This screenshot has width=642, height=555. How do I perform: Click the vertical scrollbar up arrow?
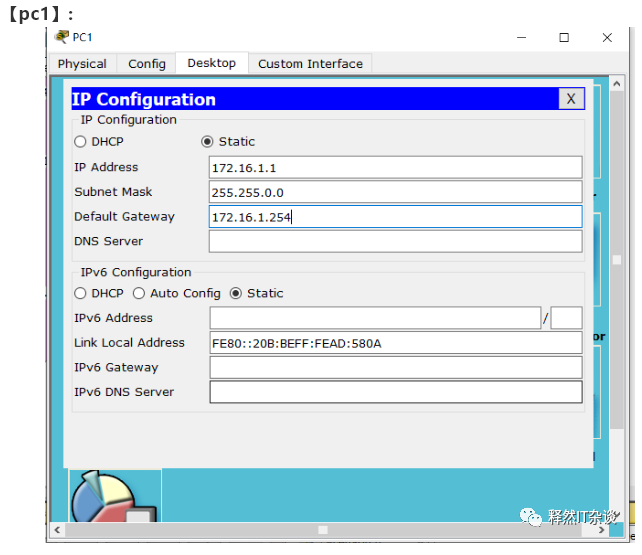click(x=617, y=84)
